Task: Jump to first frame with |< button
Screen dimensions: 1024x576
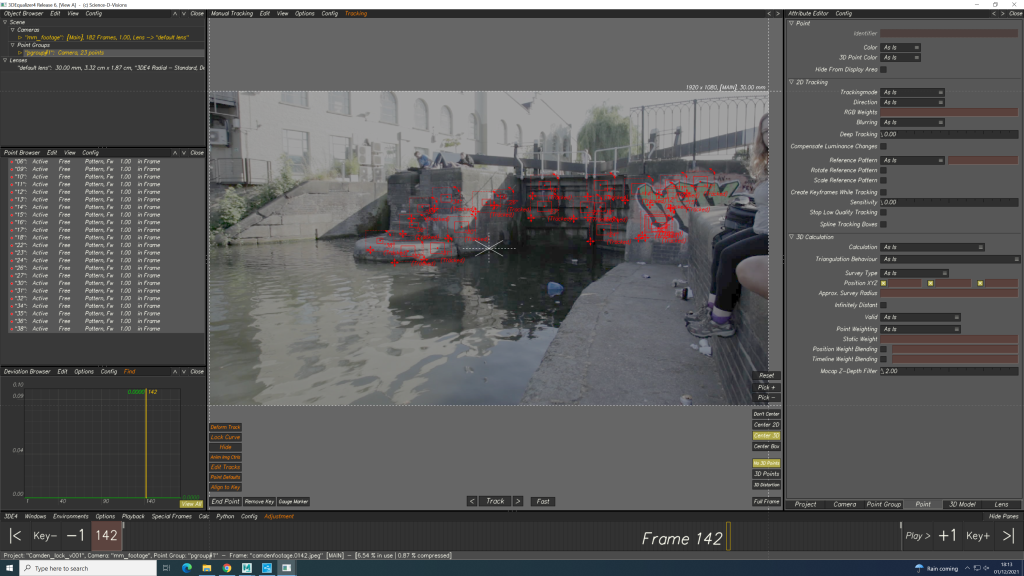Action: click(16, 536)
